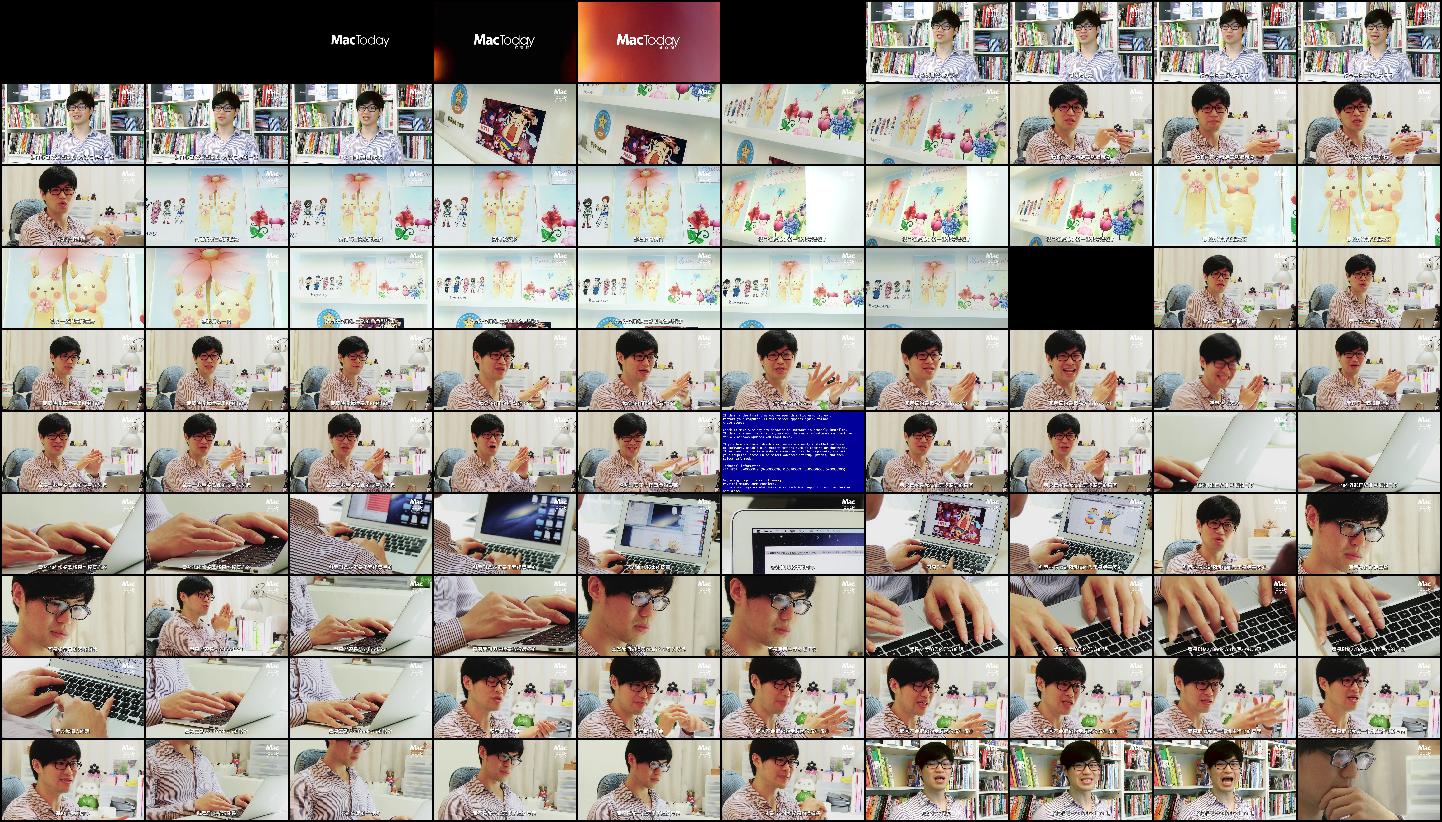The width and height of the screenshot is (1442, 822).
Task: Jump to final frame of man touching chin
Action: (1369, 780)
